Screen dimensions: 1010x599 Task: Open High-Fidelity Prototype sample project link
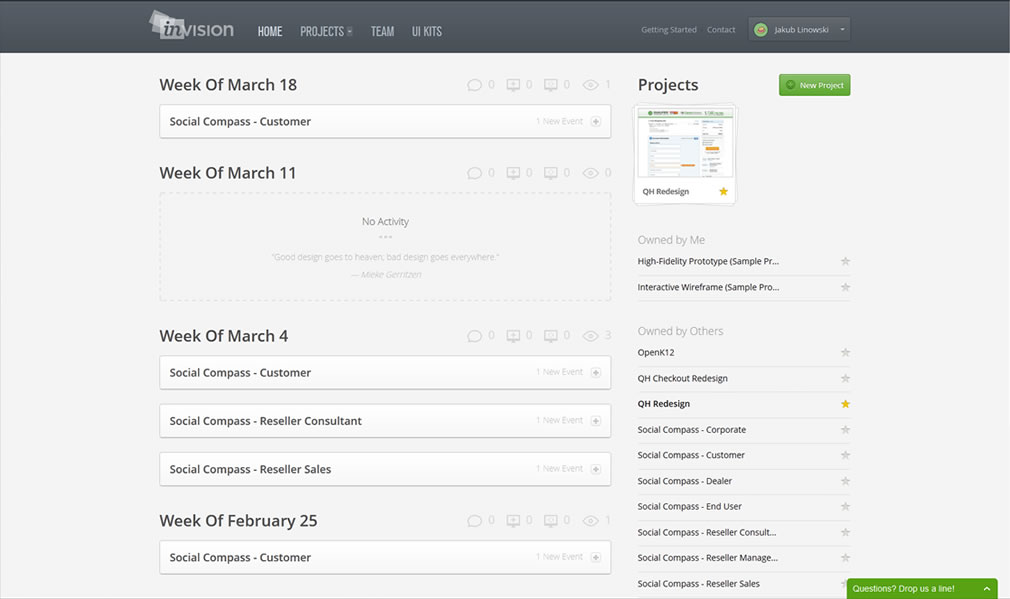point(708,261)
